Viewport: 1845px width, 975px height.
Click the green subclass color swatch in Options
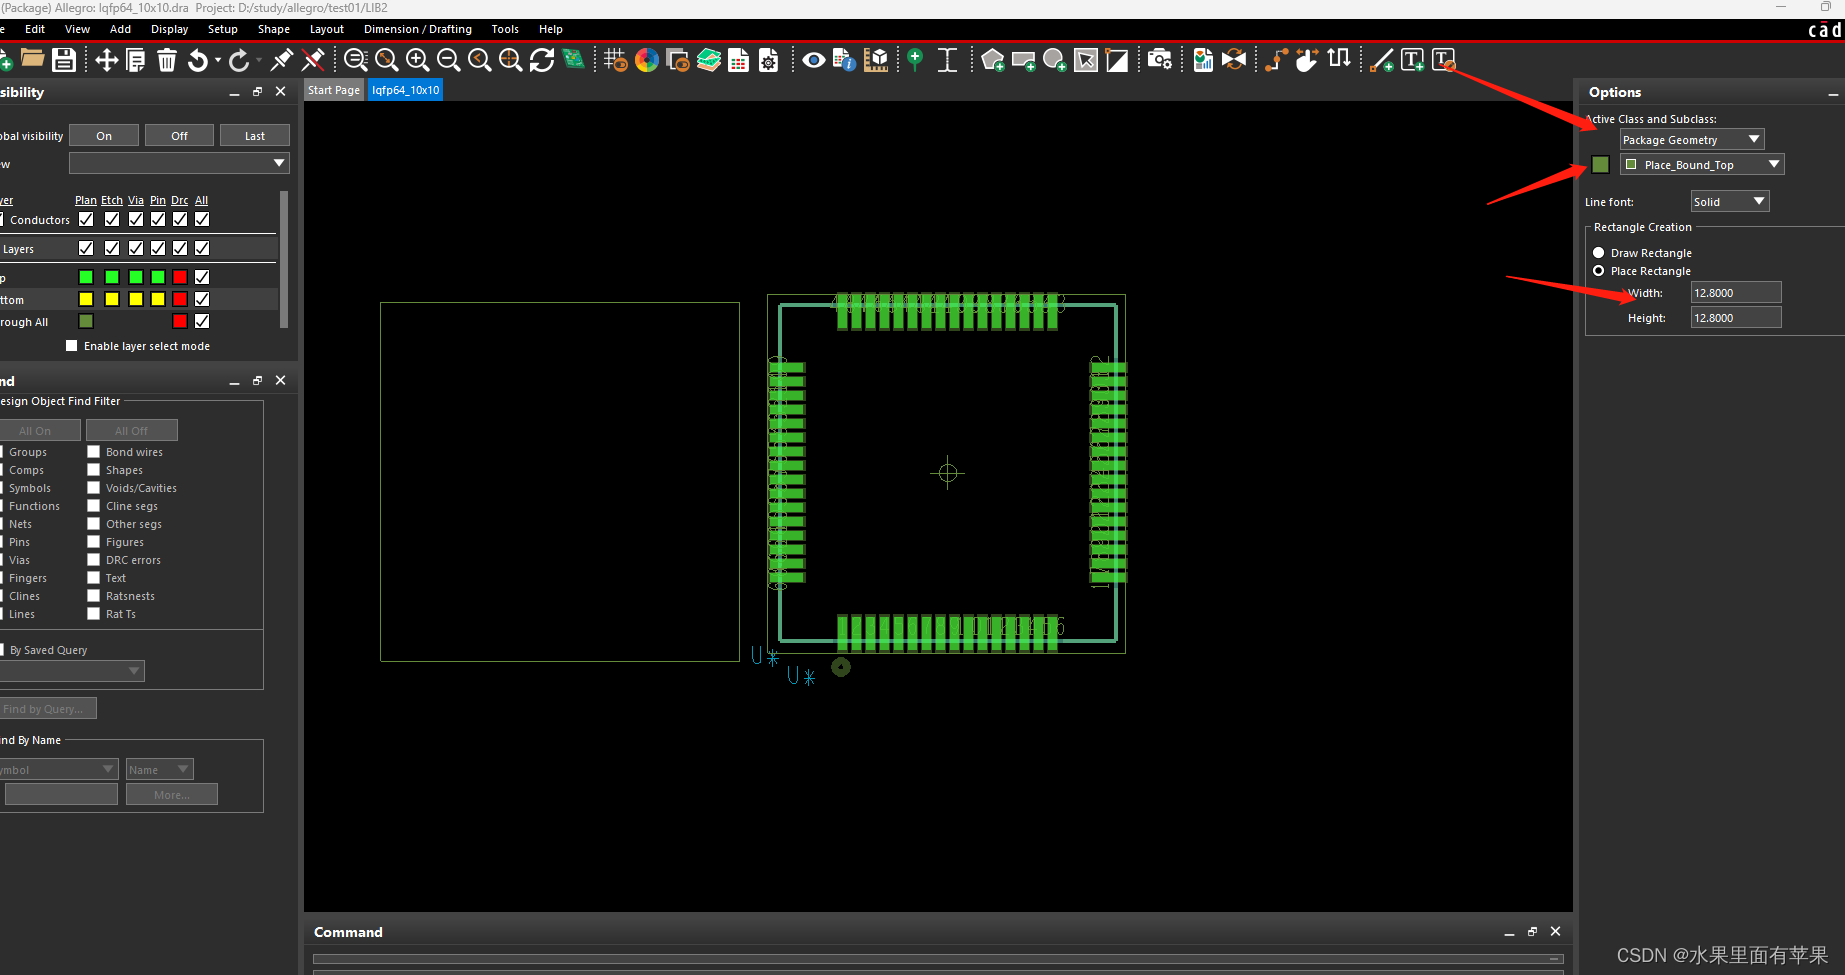1600,165
